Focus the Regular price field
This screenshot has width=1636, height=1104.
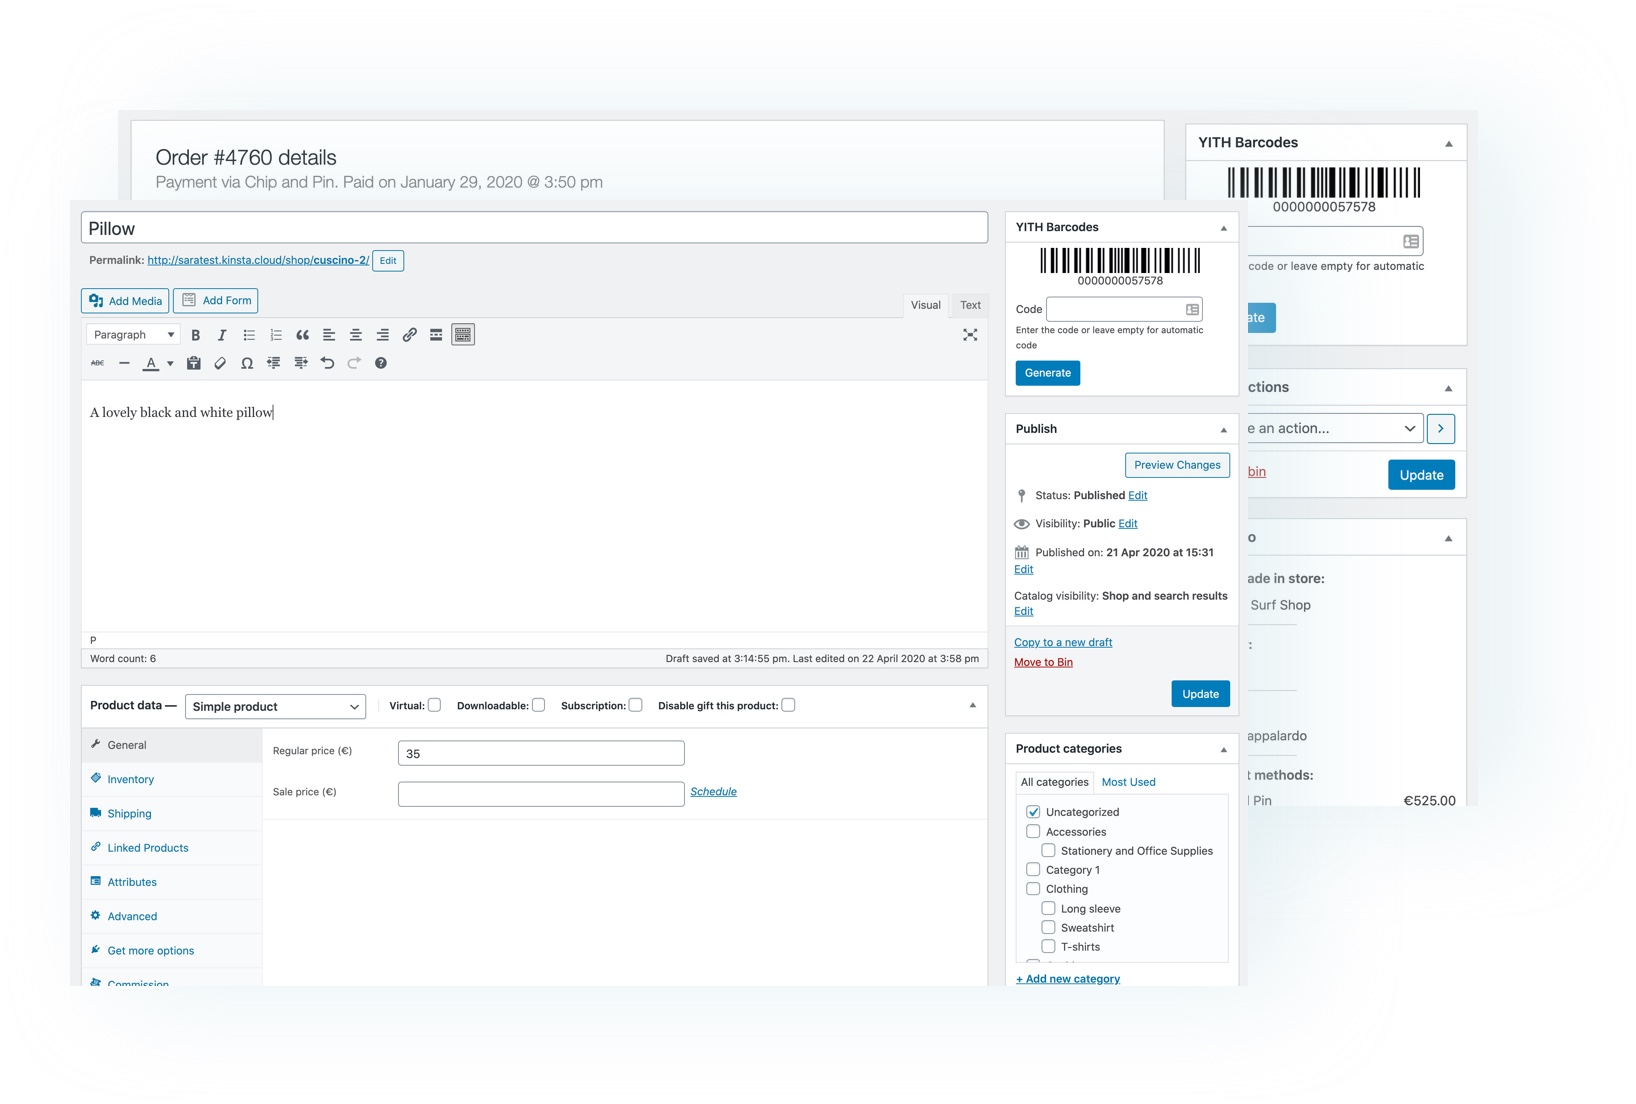541,753
